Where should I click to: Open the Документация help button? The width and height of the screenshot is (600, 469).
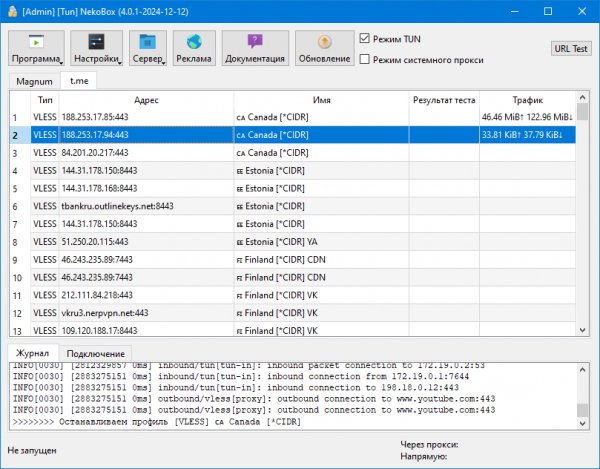coord(255,48)
